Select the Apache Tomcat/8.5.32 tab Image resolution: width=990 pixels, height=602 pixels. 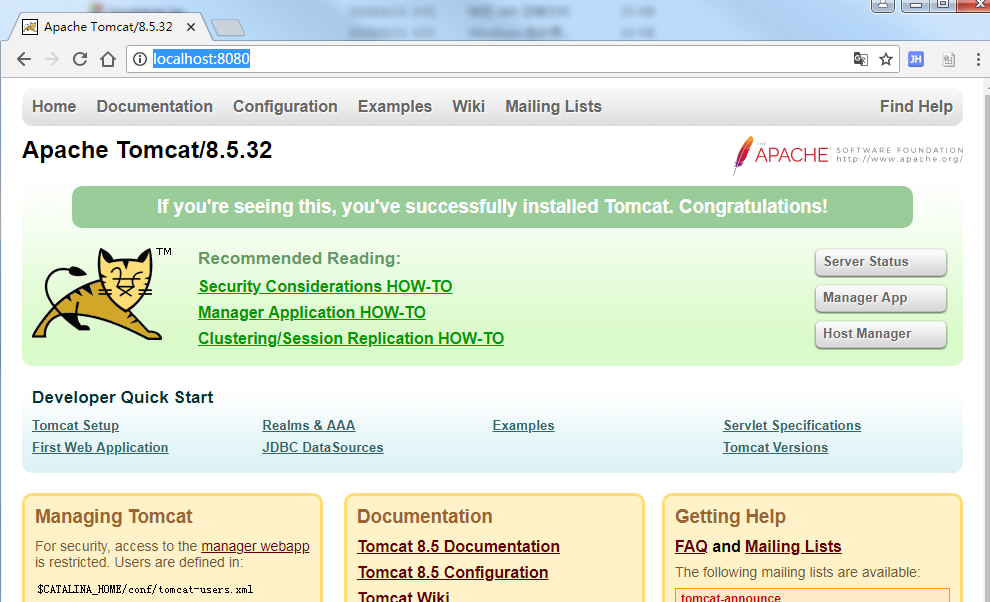pyautogui.click(x=108, y=27)
